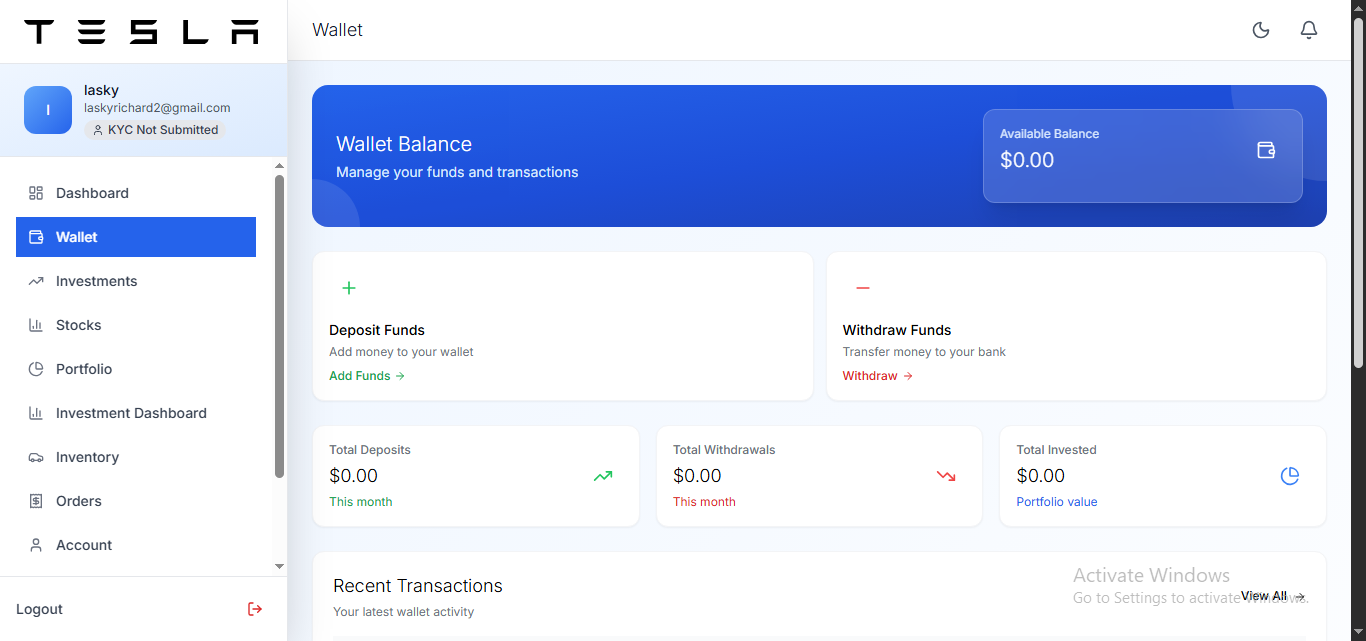The width and height of the screenshot is (1366, 641).
Task: Click the Account person icon
Action: click(36, 545)
